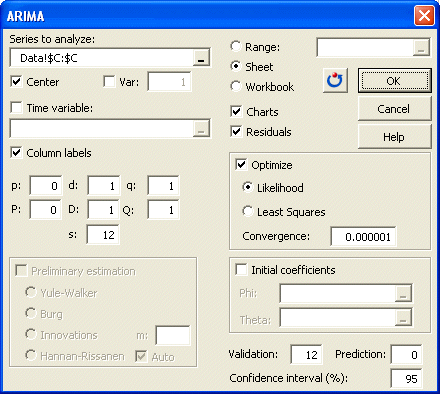Click the seasonal D differencing field
This screenshot has width=440, height=394.
[x=103, y=210]
